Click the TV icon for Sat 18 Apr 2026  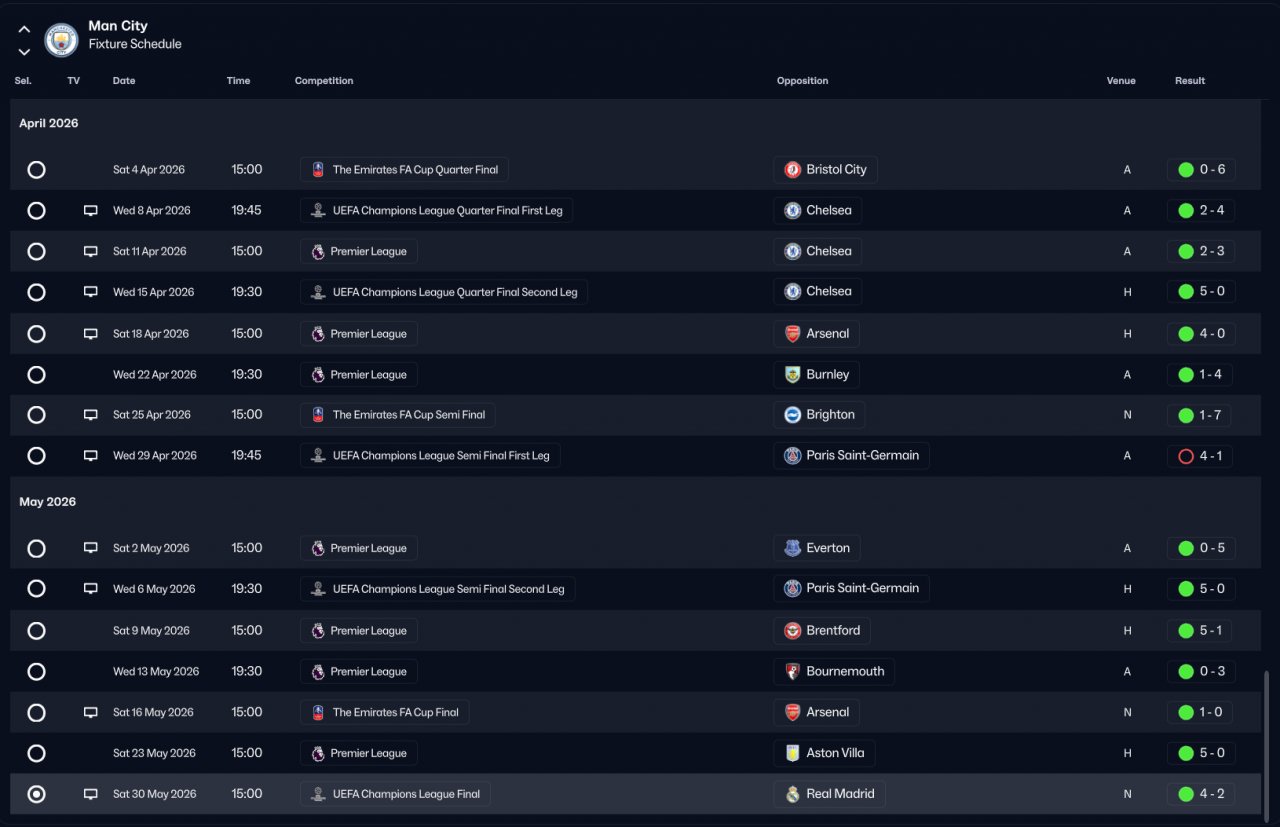pyautogui.click(x=91, y=334)
